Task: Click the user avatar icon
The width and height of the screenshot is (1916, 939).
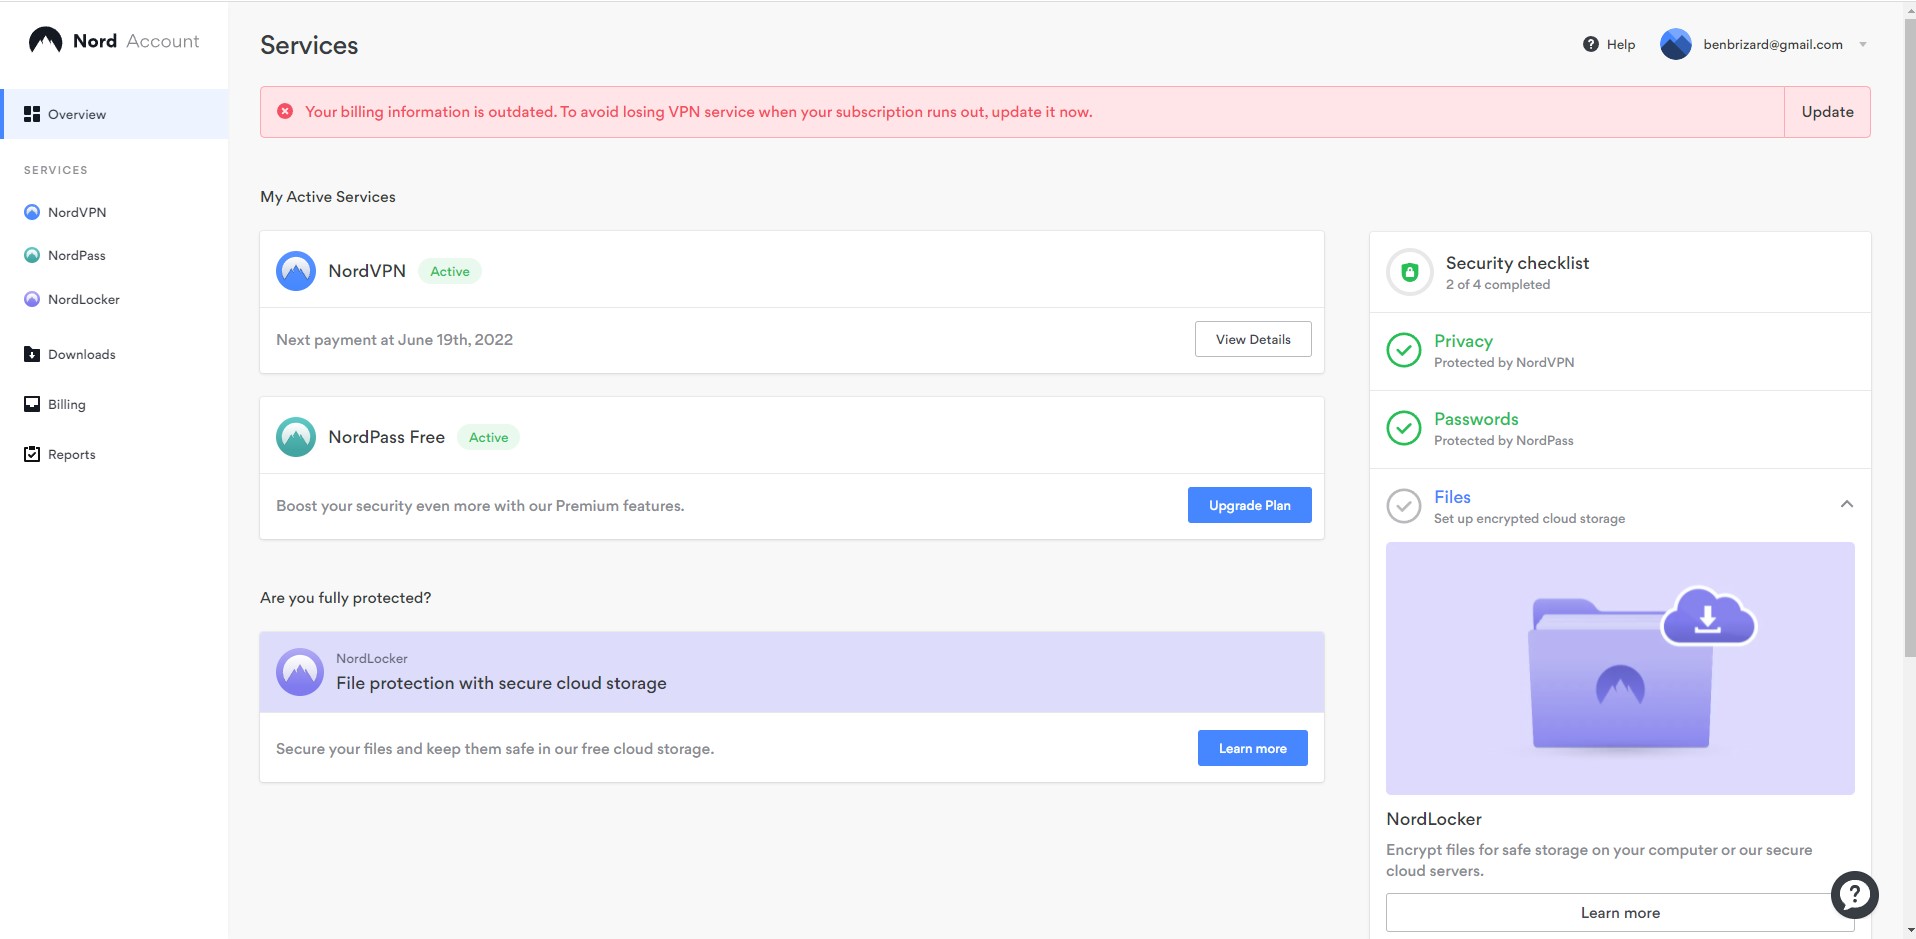Action: click(x=1675, y=44)
